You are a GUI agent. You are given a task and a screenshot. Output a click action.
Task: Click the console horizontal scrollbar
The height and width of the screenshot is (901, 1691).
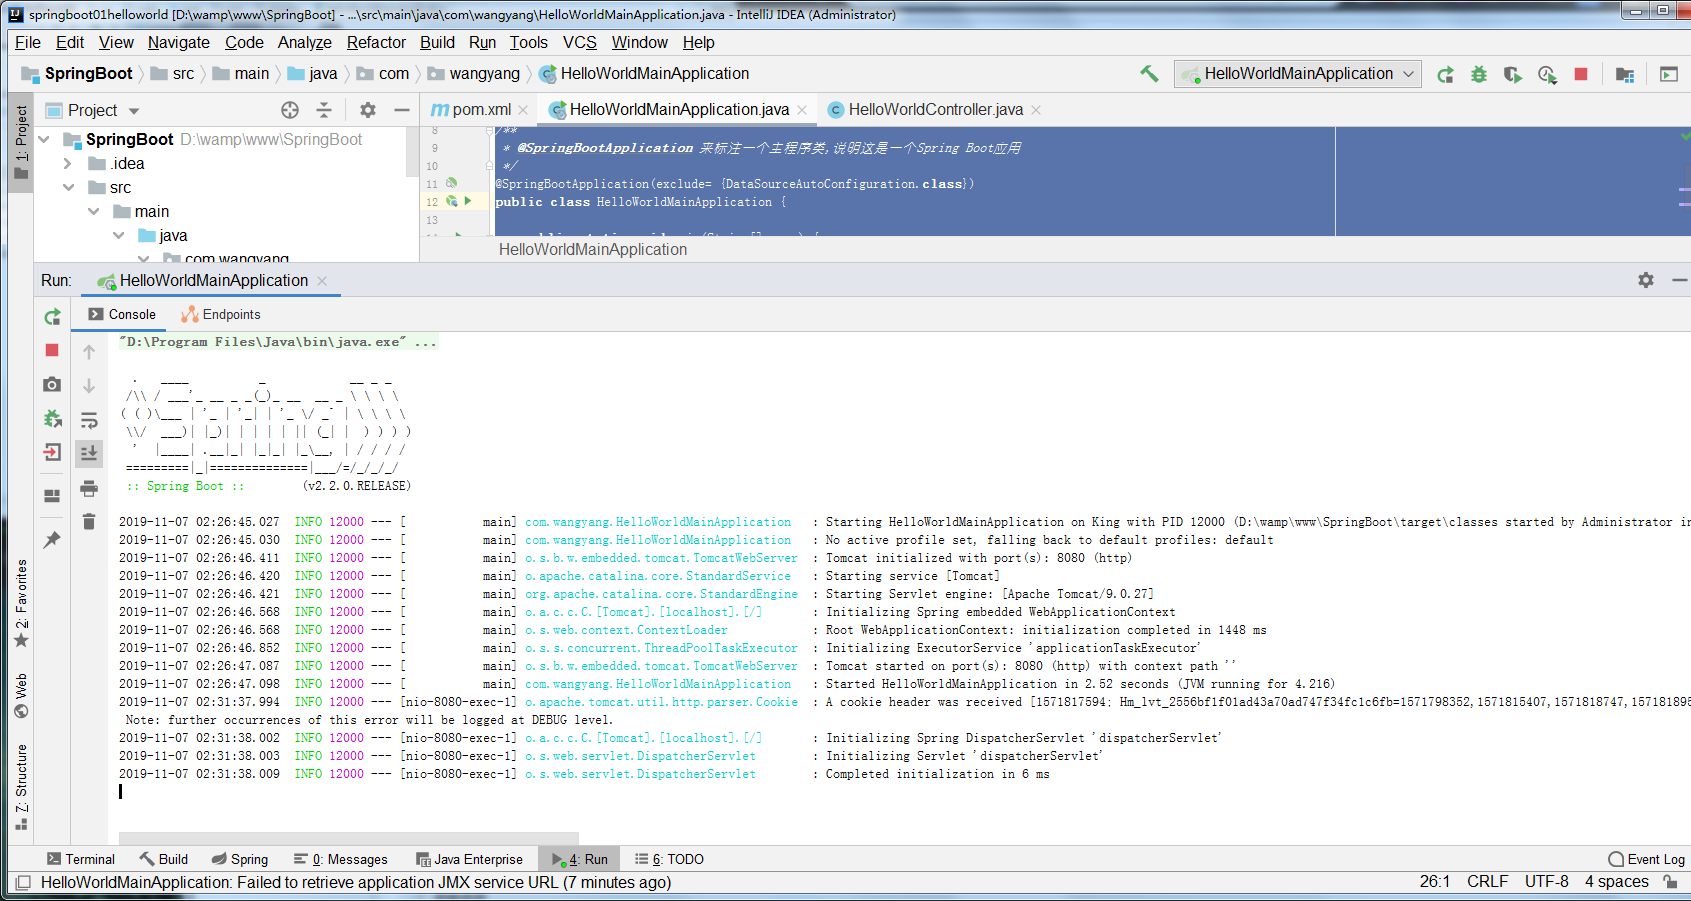click(348, 838)
